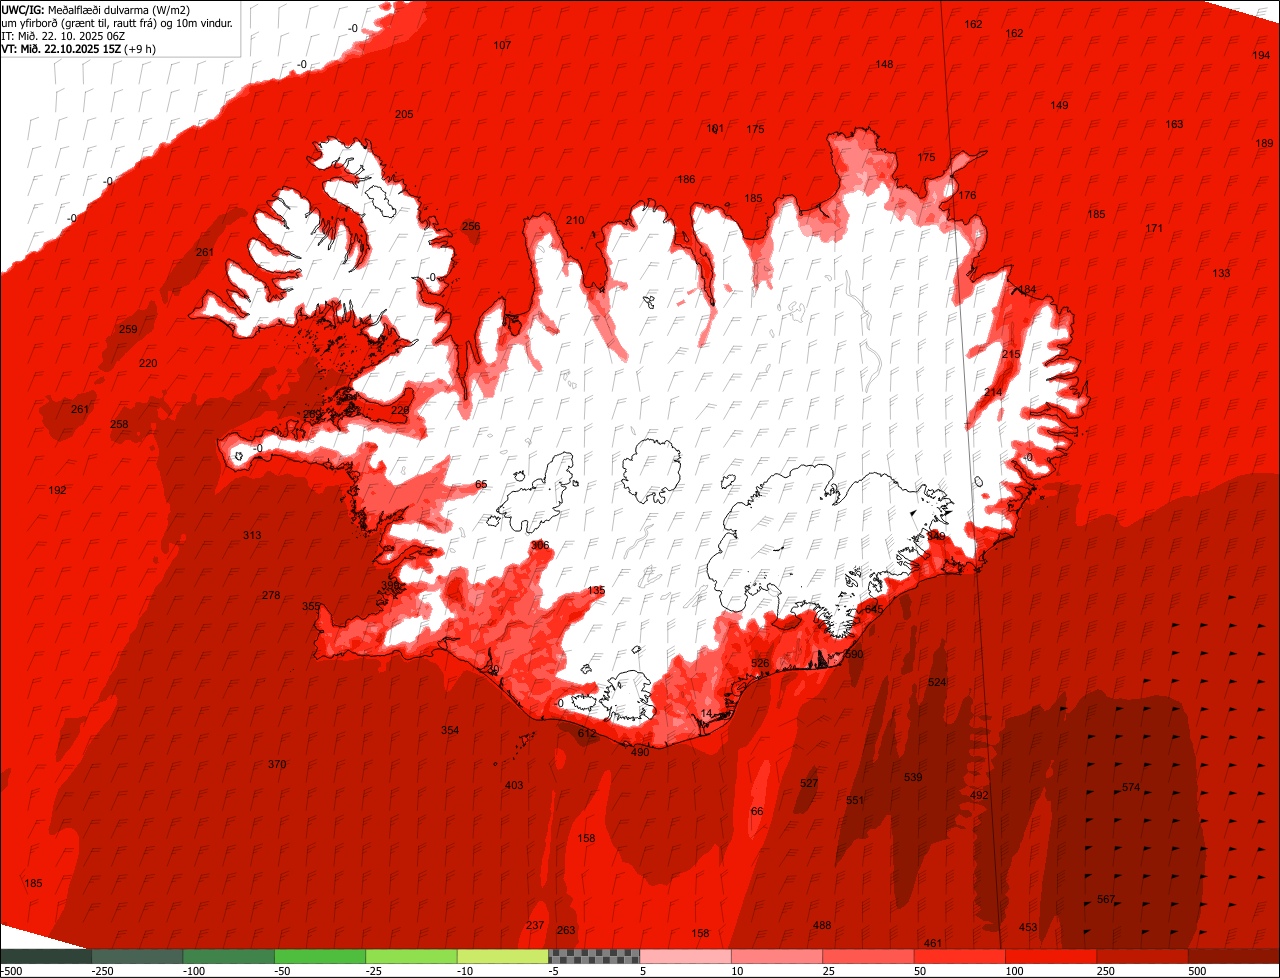
Task: Click the map value 590
Action: [853, 655]
